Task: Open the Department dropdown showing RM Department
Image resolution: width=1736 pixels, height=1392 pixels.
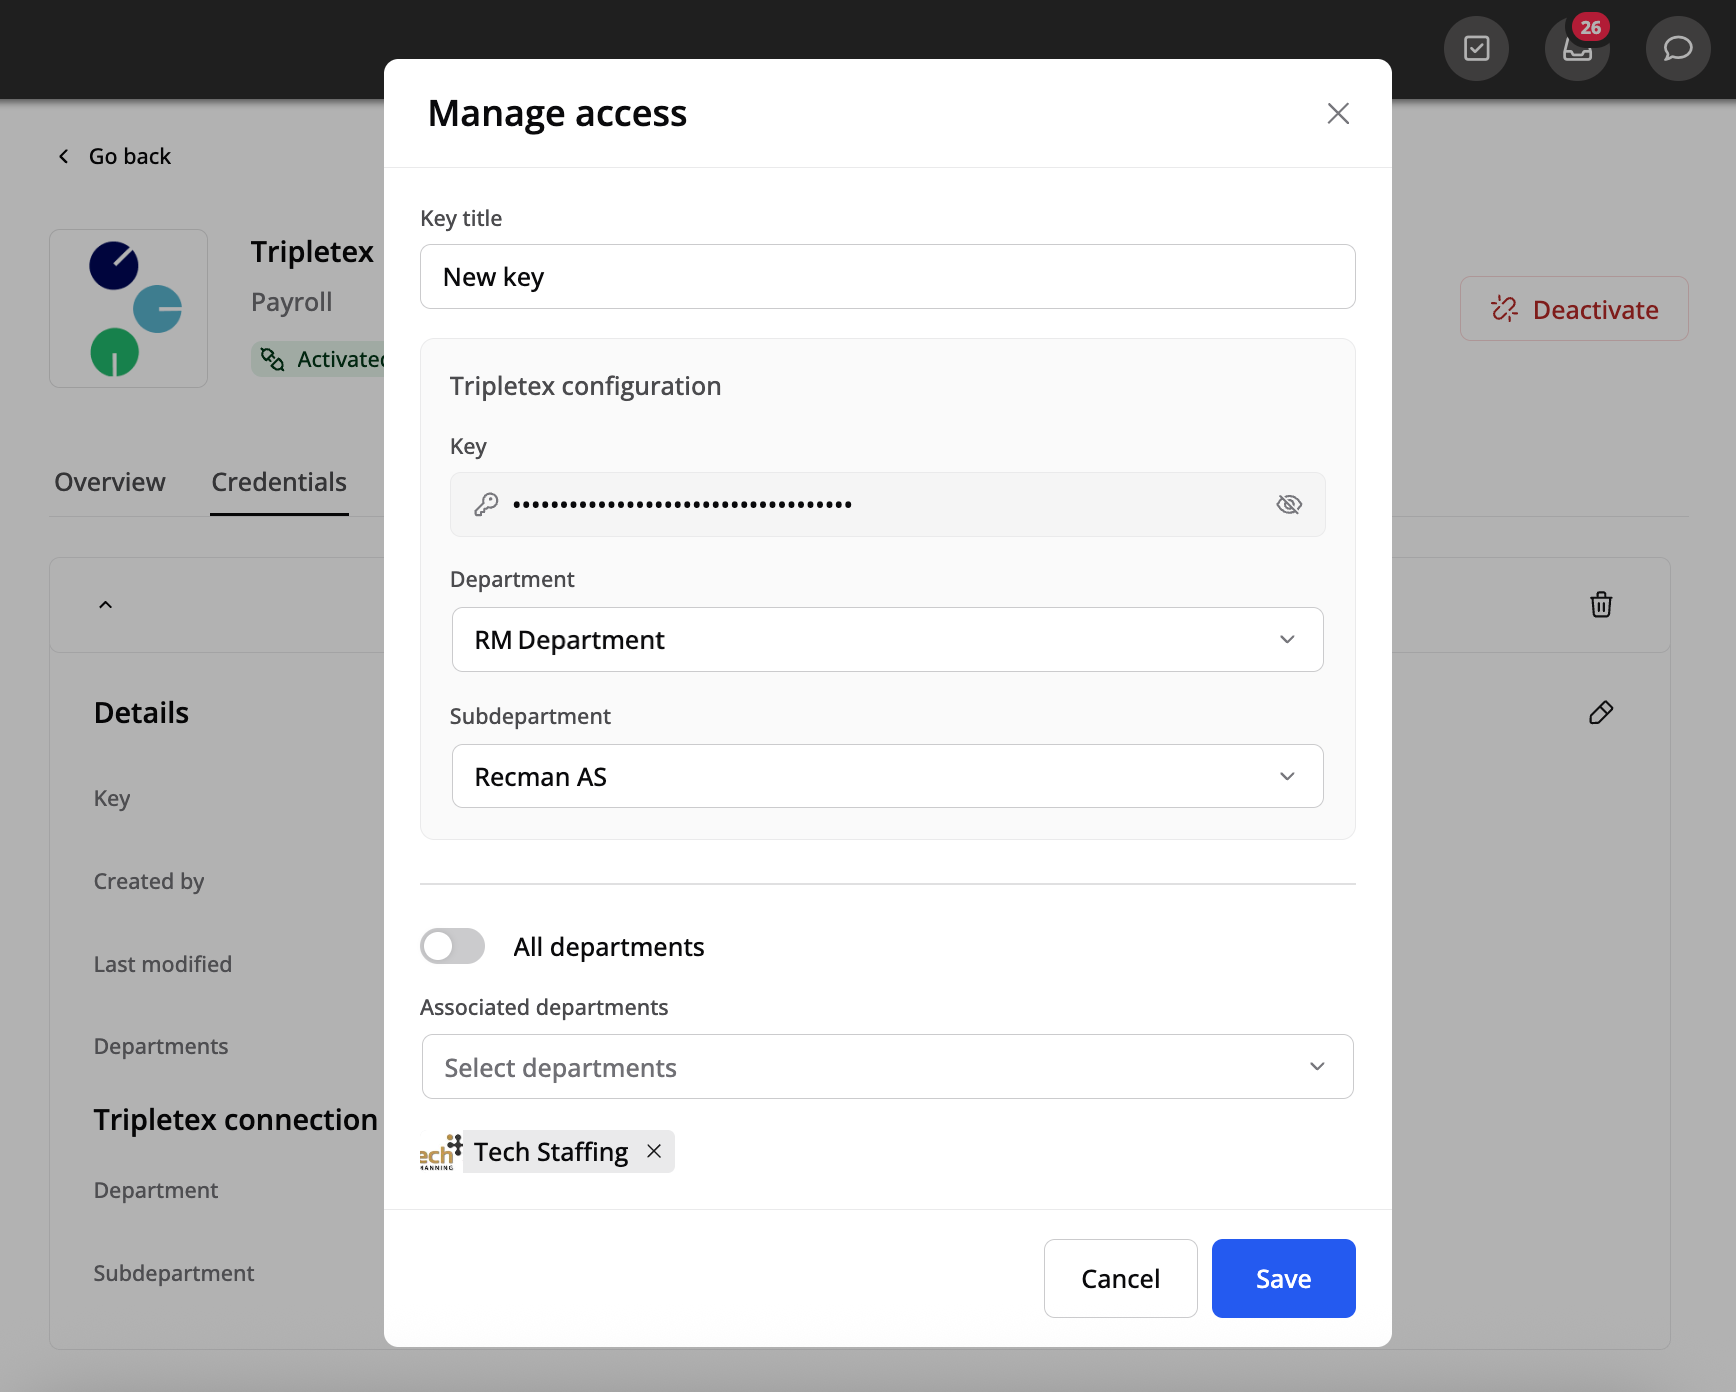Action: (887, 640)
